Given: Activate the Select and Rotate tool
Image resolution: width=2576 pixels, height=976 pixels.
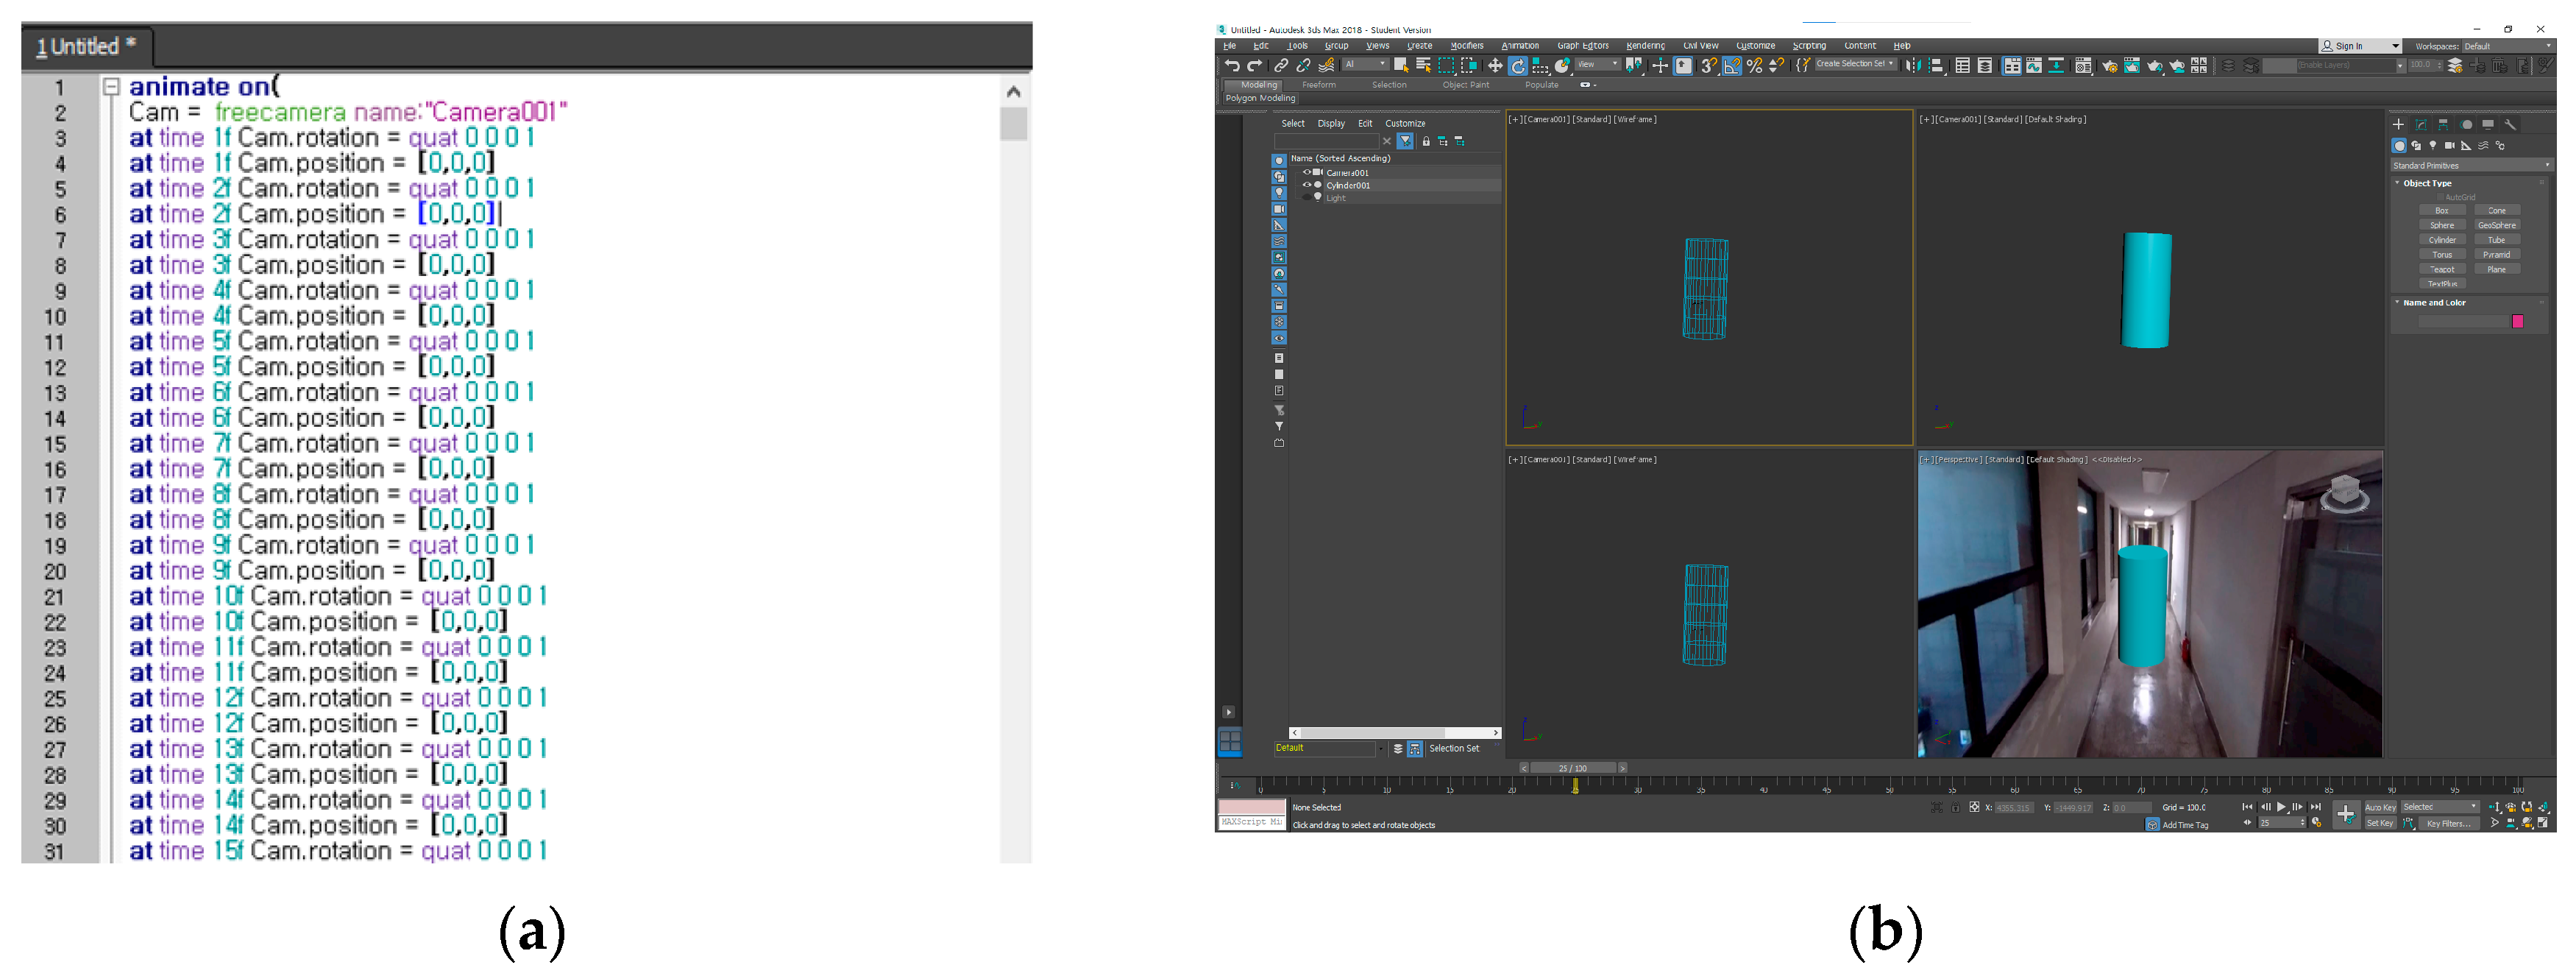Looking at the screenshot, I should click(1517, 66).
